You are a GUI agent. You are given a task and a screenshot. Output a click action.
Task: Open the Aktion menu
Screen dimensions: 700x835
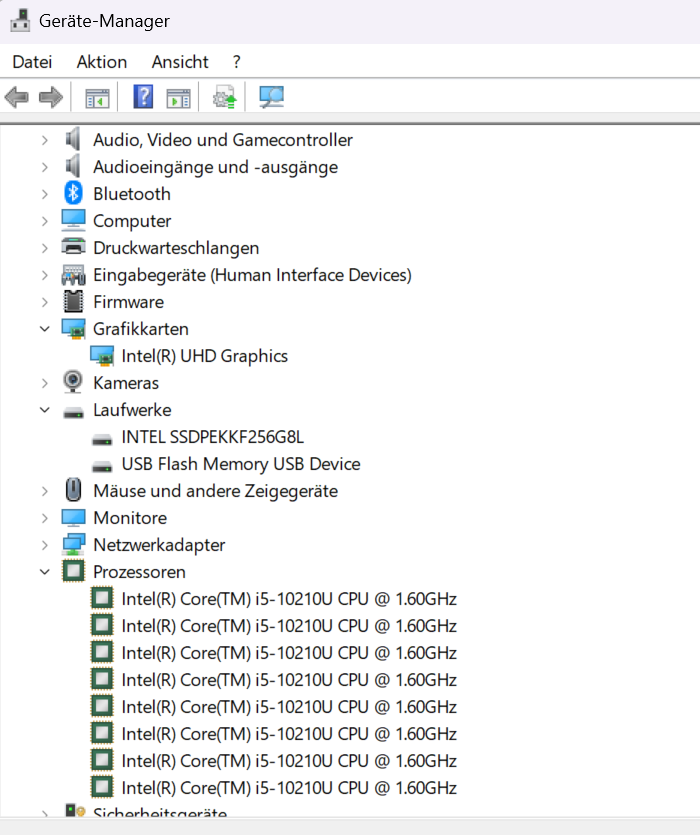pos(102,62)
